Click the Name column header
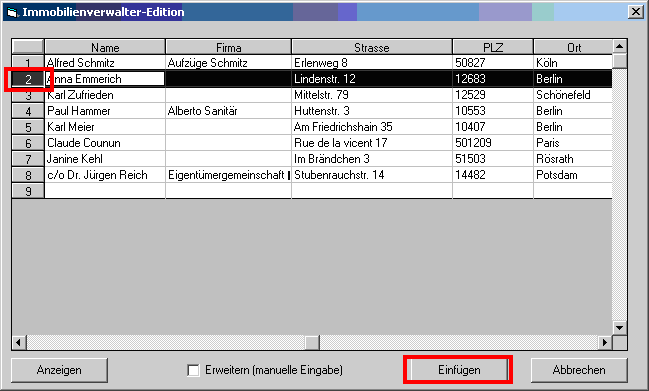Viewport: 649px width, 391px height. coord(105,47)
